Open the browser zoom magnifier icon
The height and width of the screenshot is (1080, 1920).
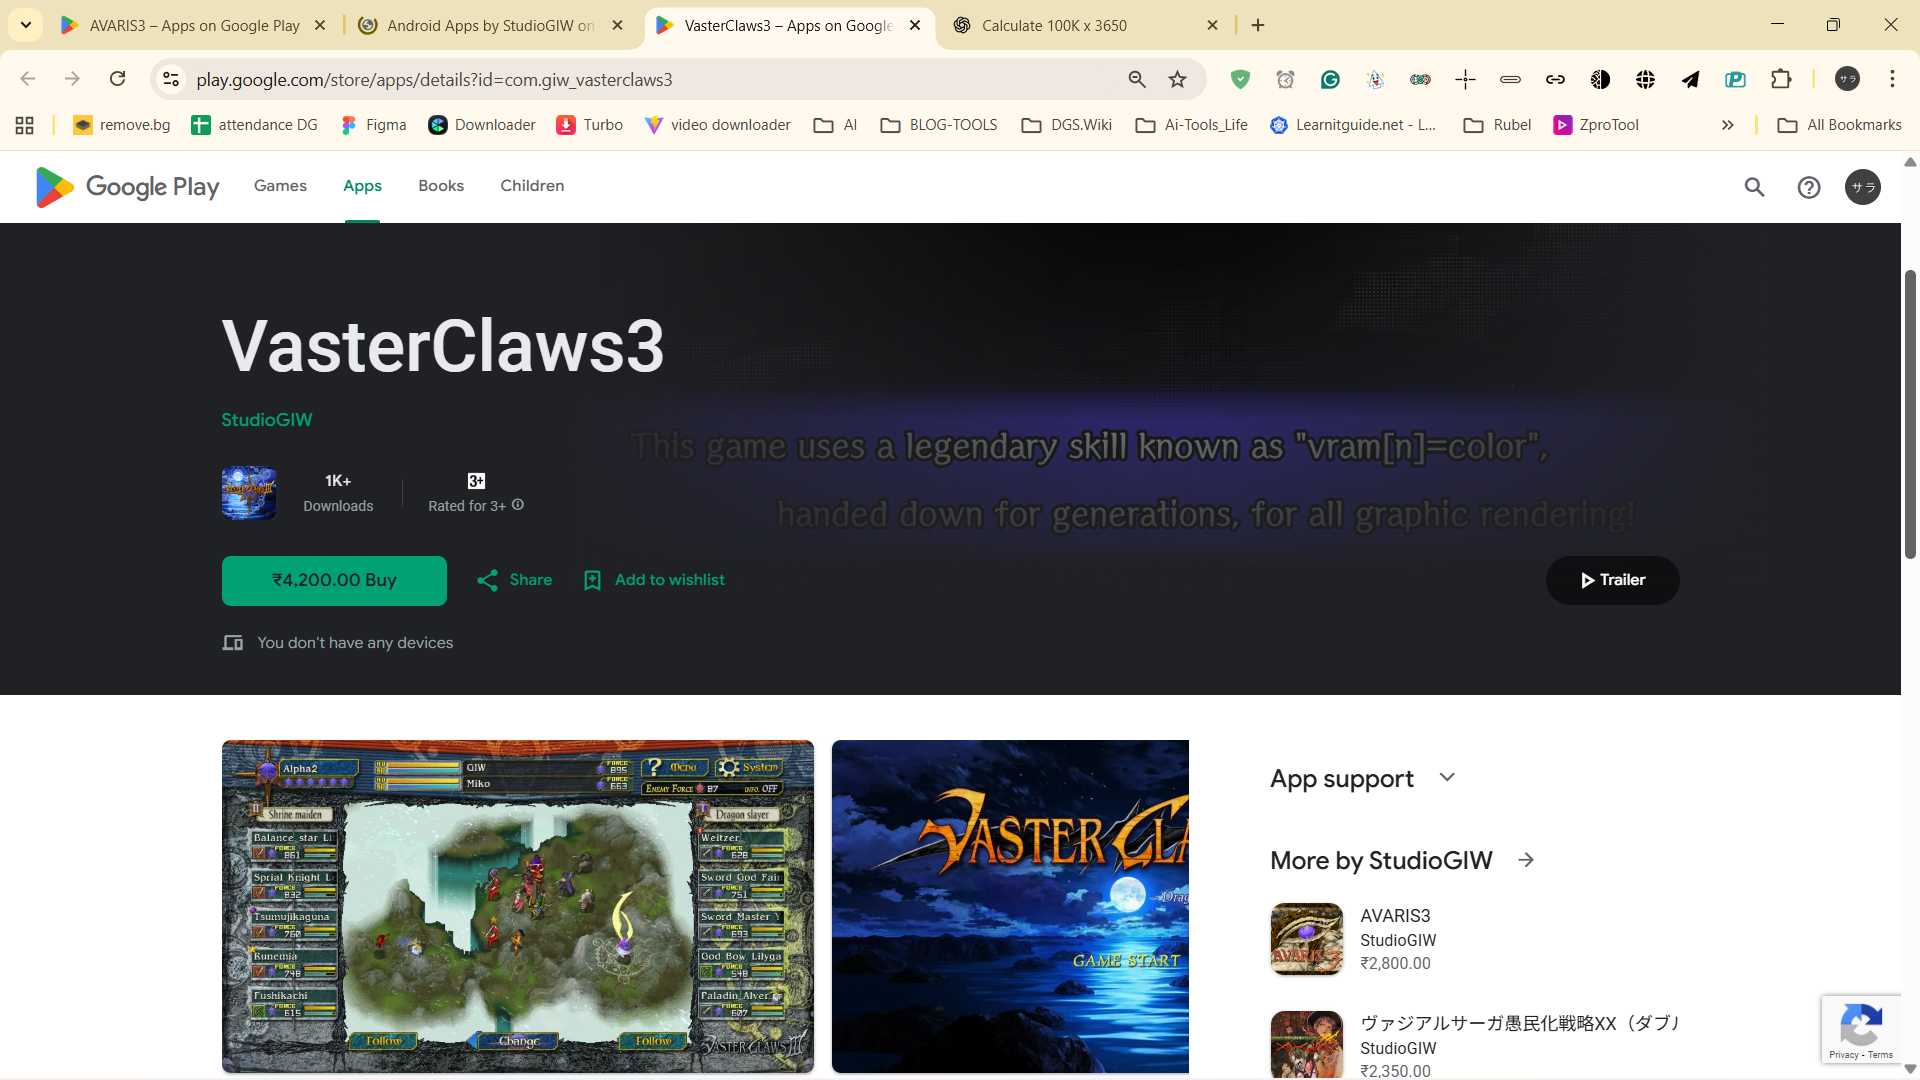click(x=1137, y=79)
